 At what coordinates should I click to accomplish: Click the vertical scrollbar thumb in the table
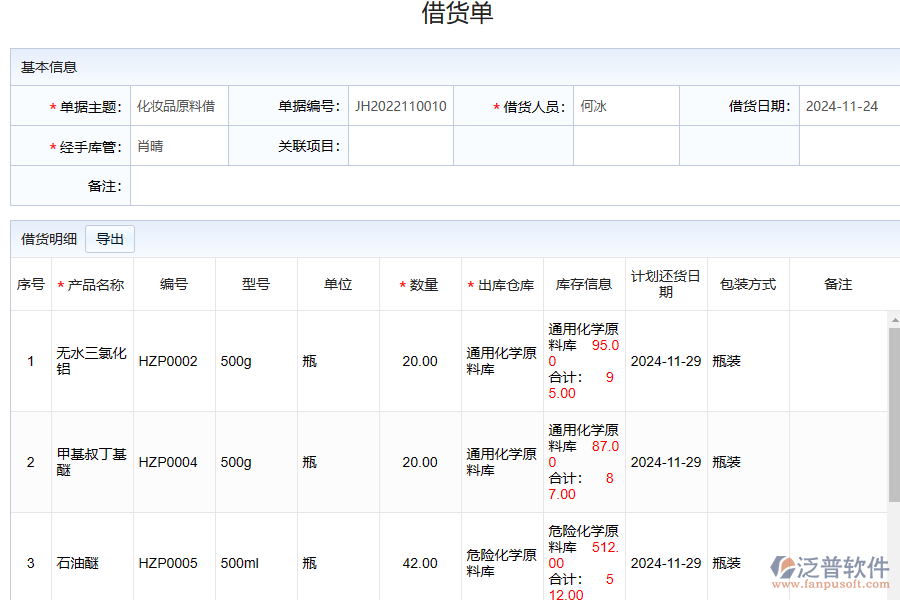point(894,415)
